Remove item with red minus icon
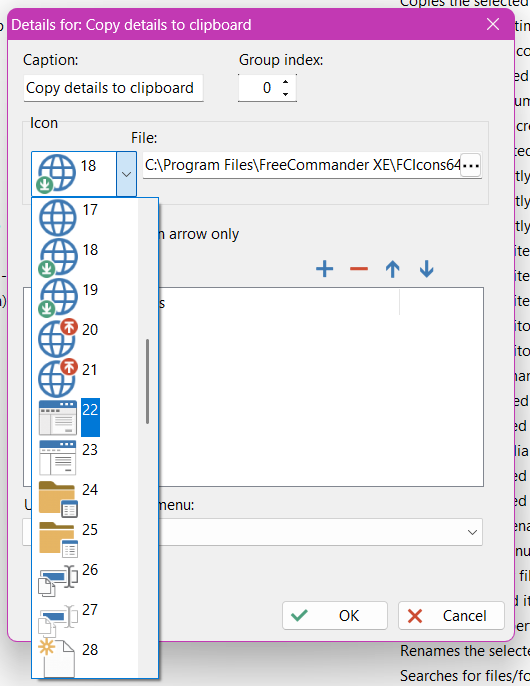Viewport: 530px width, 686px height. pos(358,269)
